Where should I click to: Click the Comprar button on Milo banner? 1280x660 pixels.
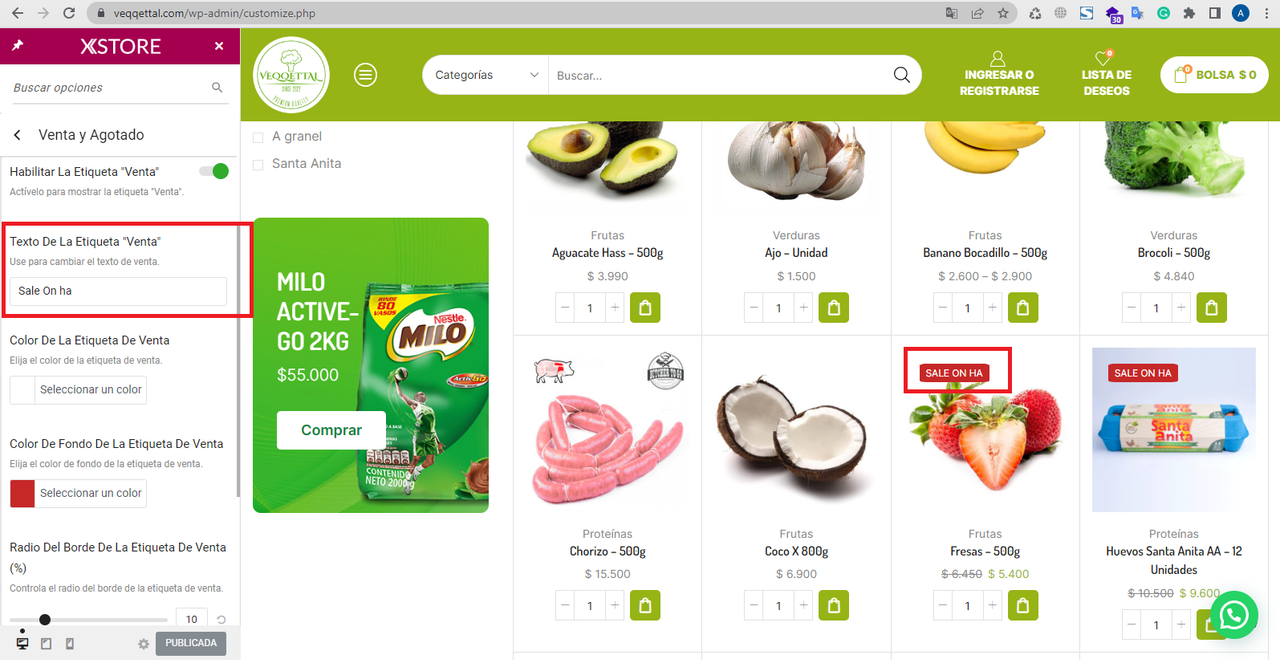click(331, 430)
